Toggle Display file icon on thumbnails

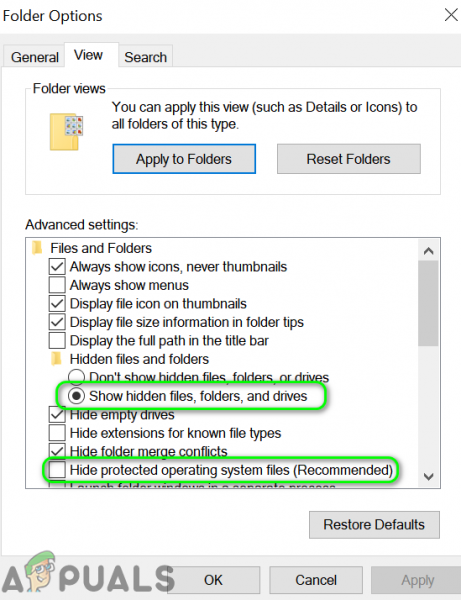(57, 303)
